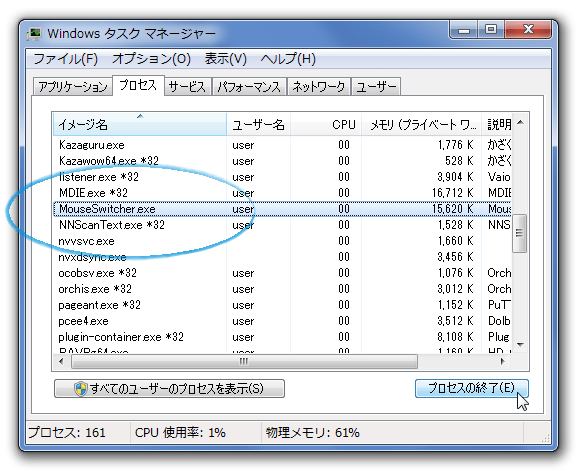Close the Windows タスク マネージャー window

[528, 30]
